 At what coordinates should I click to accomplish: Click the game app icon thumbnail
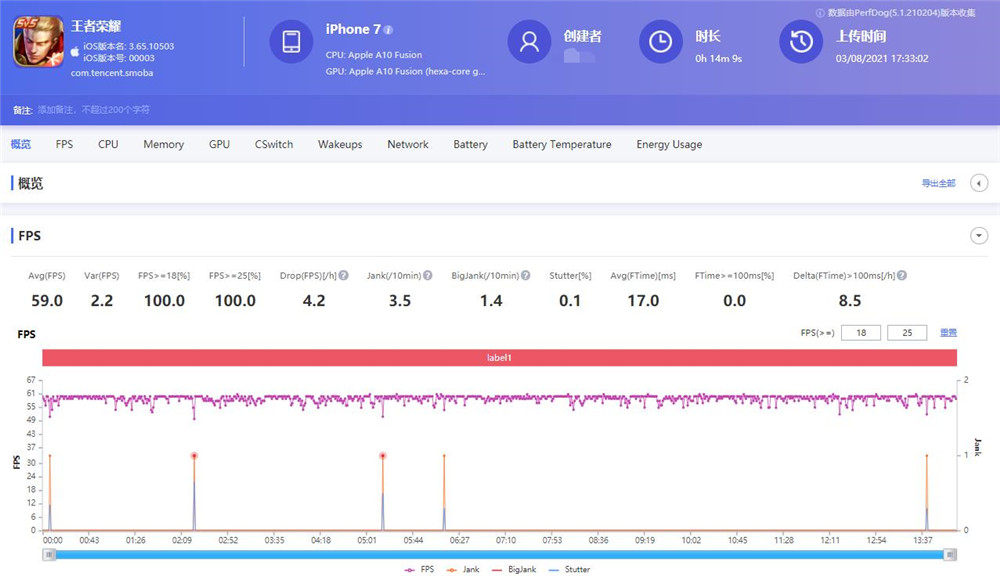(38, 42)
